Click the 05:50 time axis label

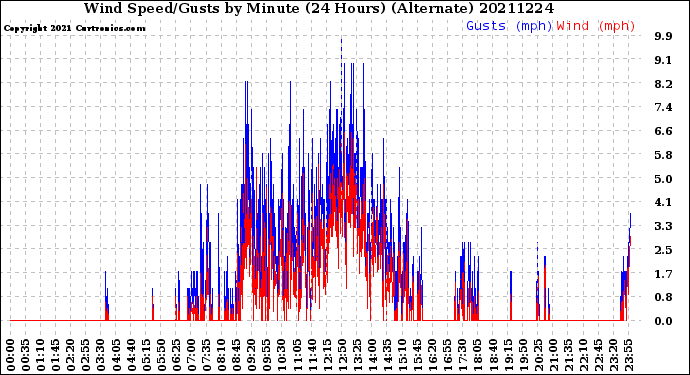click(x=161, y=355)
